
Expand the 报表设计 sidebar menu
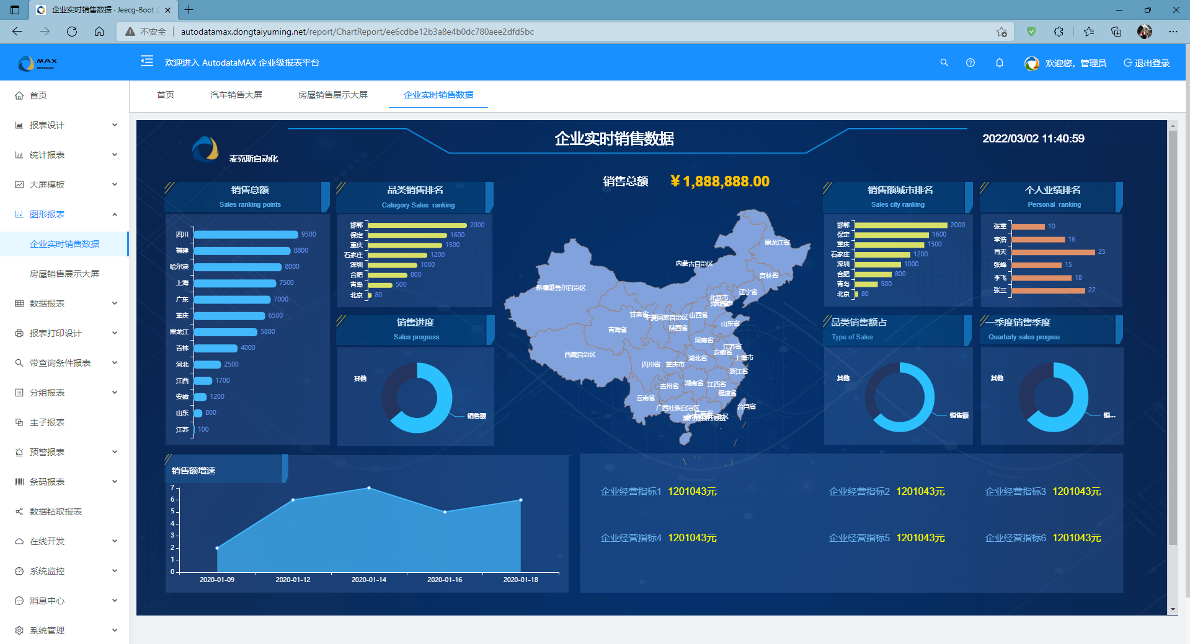tap(64, 125)
